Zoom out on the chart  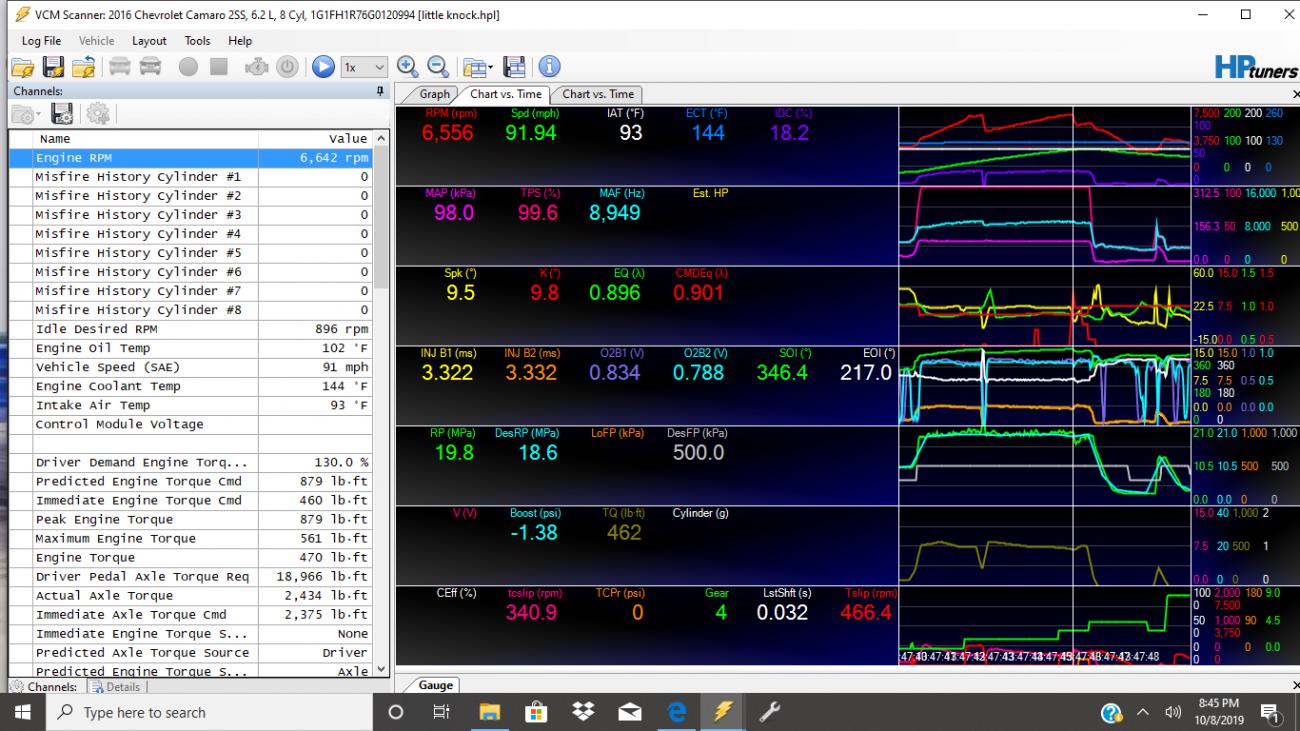(437, 66)
